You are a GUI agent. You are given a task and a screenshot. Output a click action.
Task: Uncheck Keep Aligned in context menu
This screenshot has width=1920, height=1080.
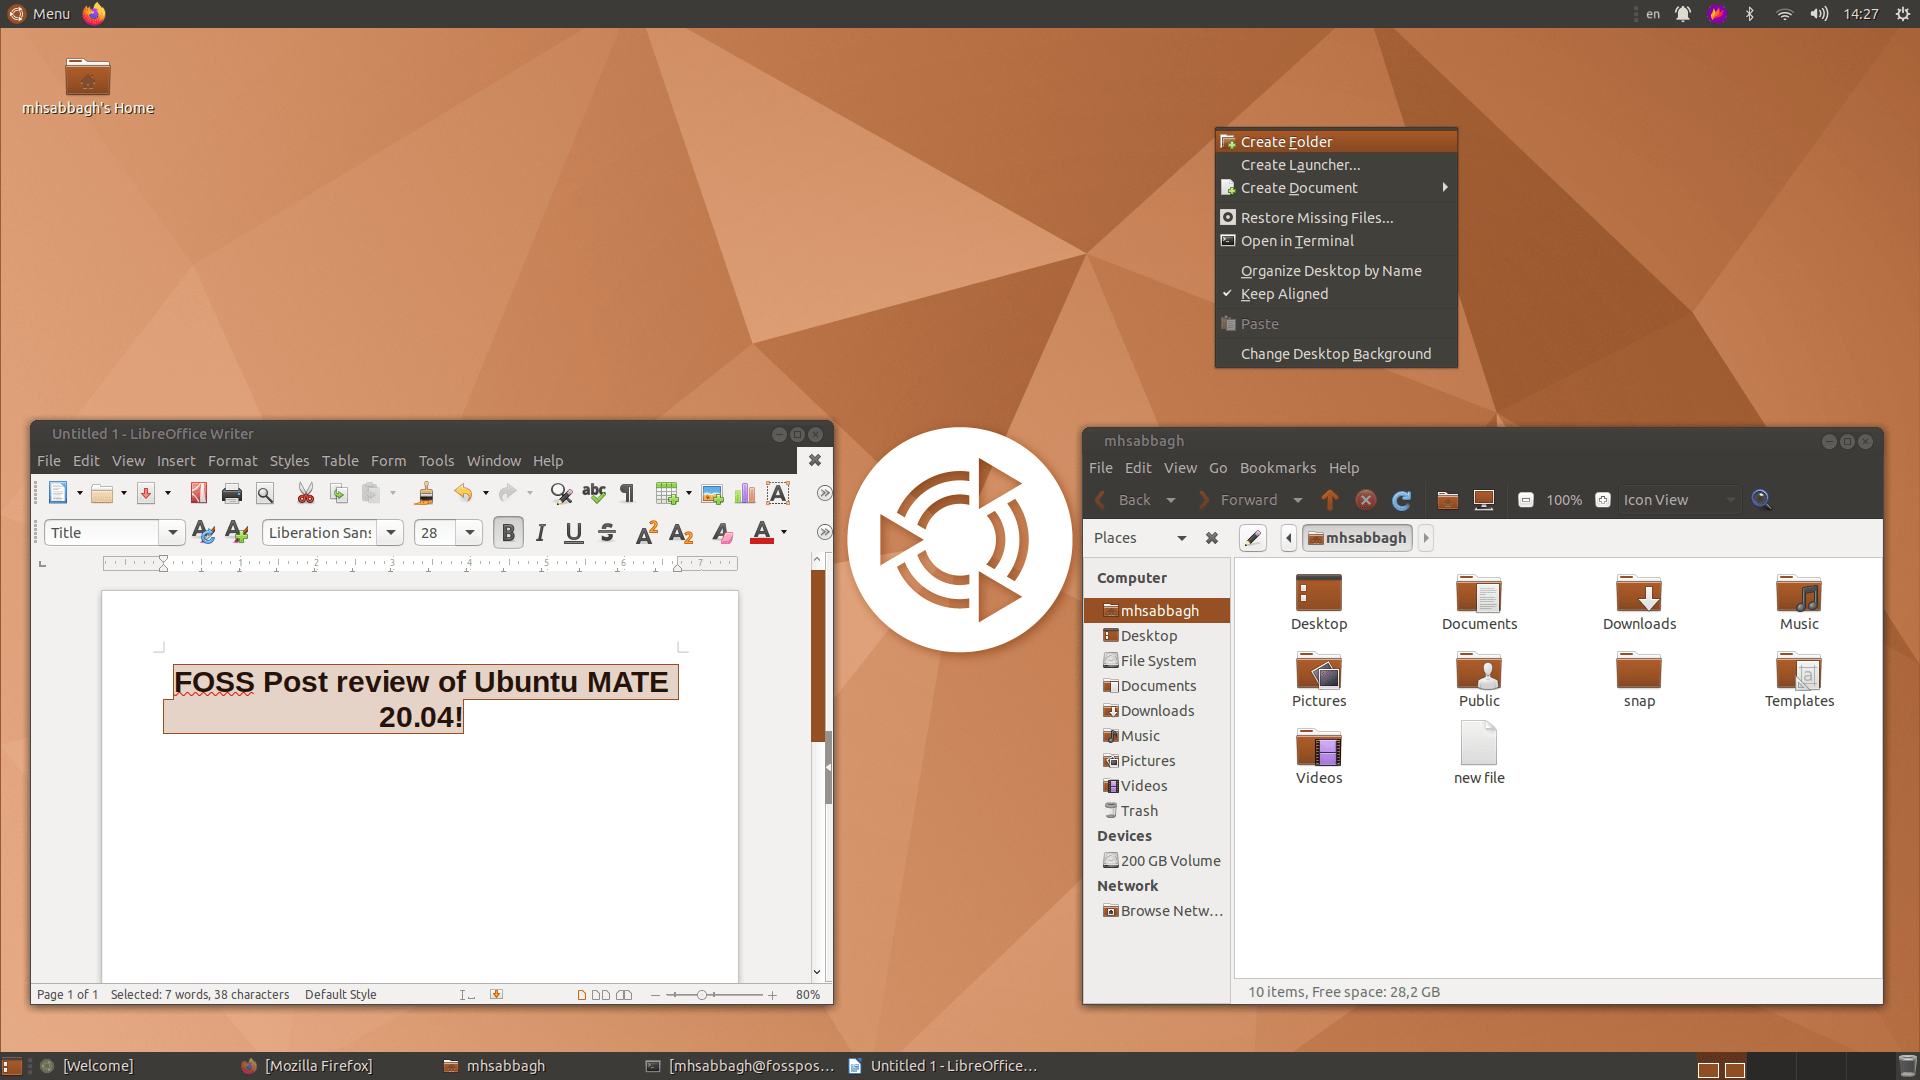coord(1284,294)
